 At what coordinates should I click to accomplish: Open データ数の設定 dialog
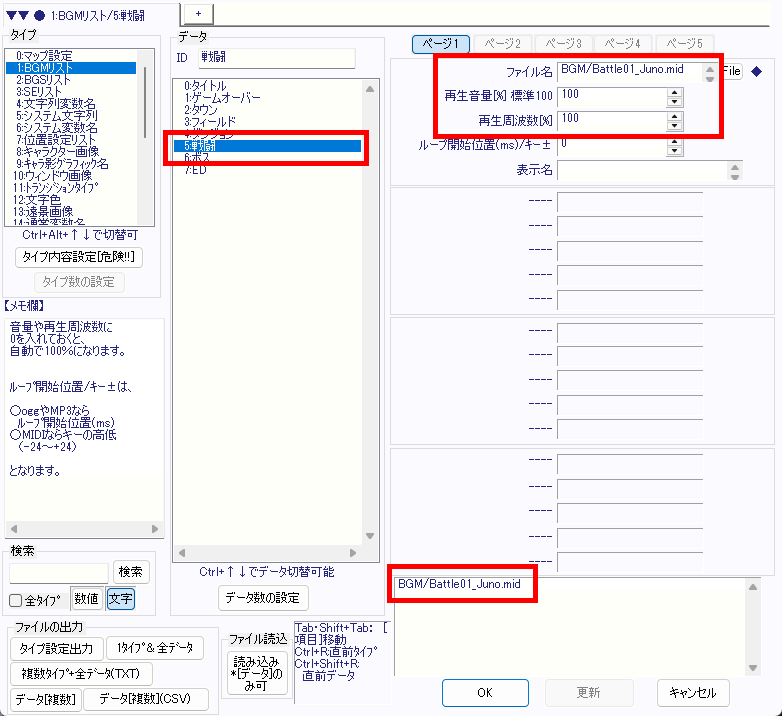click(x=265, y=598)
